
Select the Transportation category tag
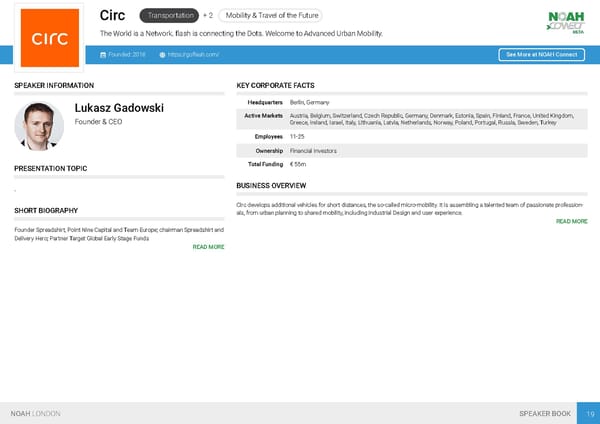click(x=169, y=16)
